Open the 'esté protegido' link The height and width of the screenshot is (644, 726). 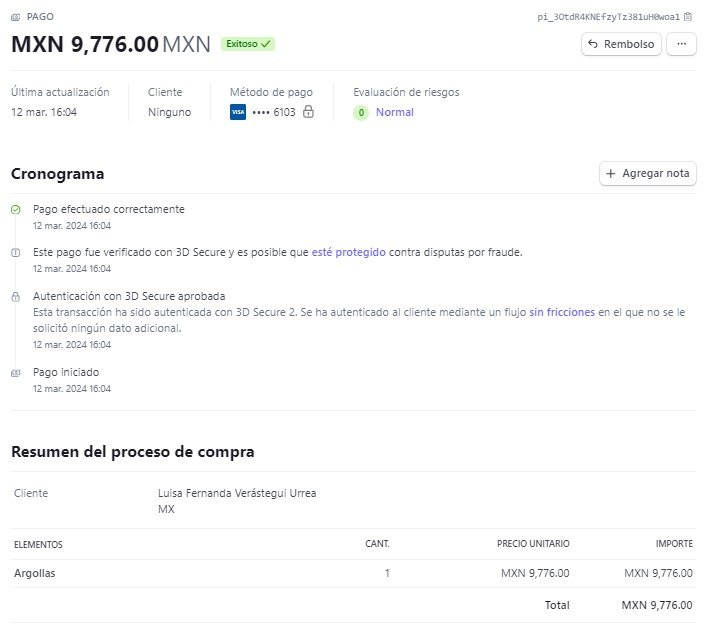click(x=349, y=252)
